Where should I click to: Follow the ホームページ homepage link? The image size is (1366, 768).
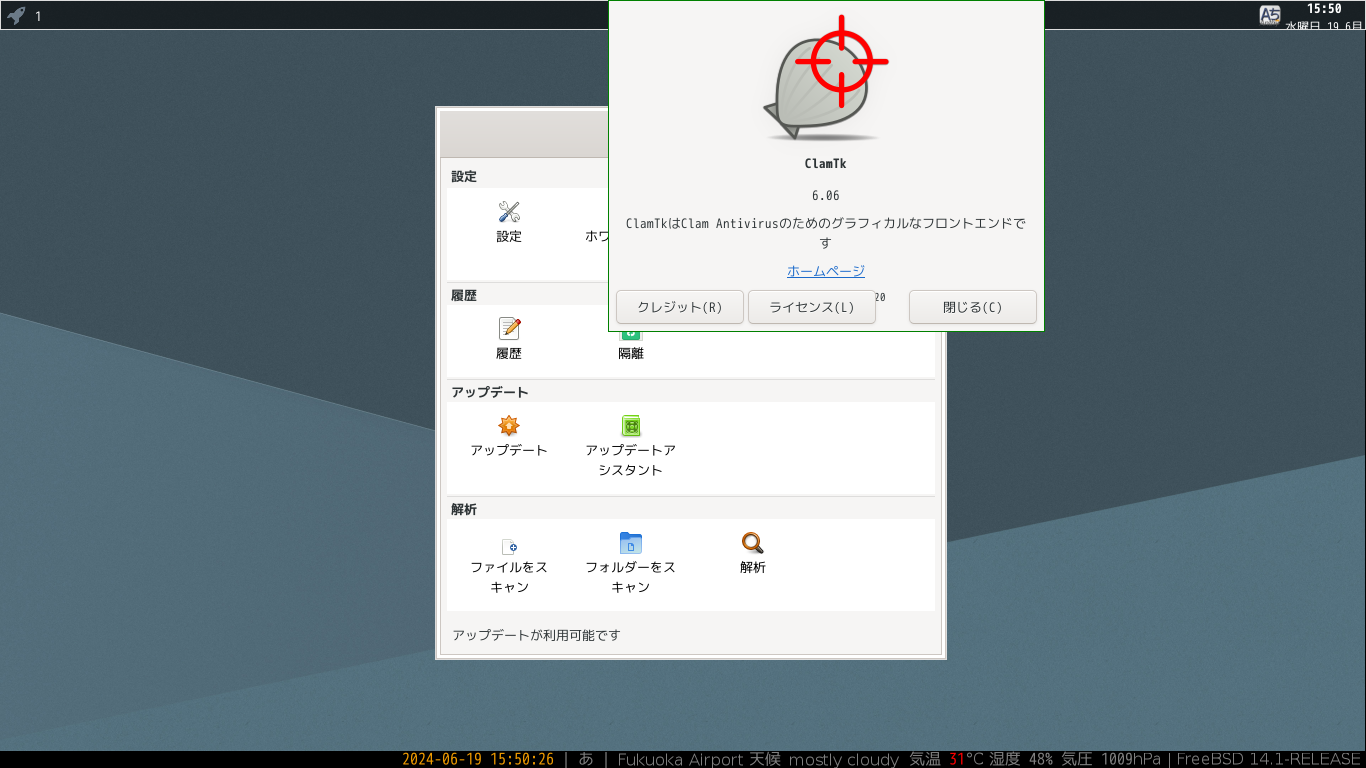tap(826, 271)
